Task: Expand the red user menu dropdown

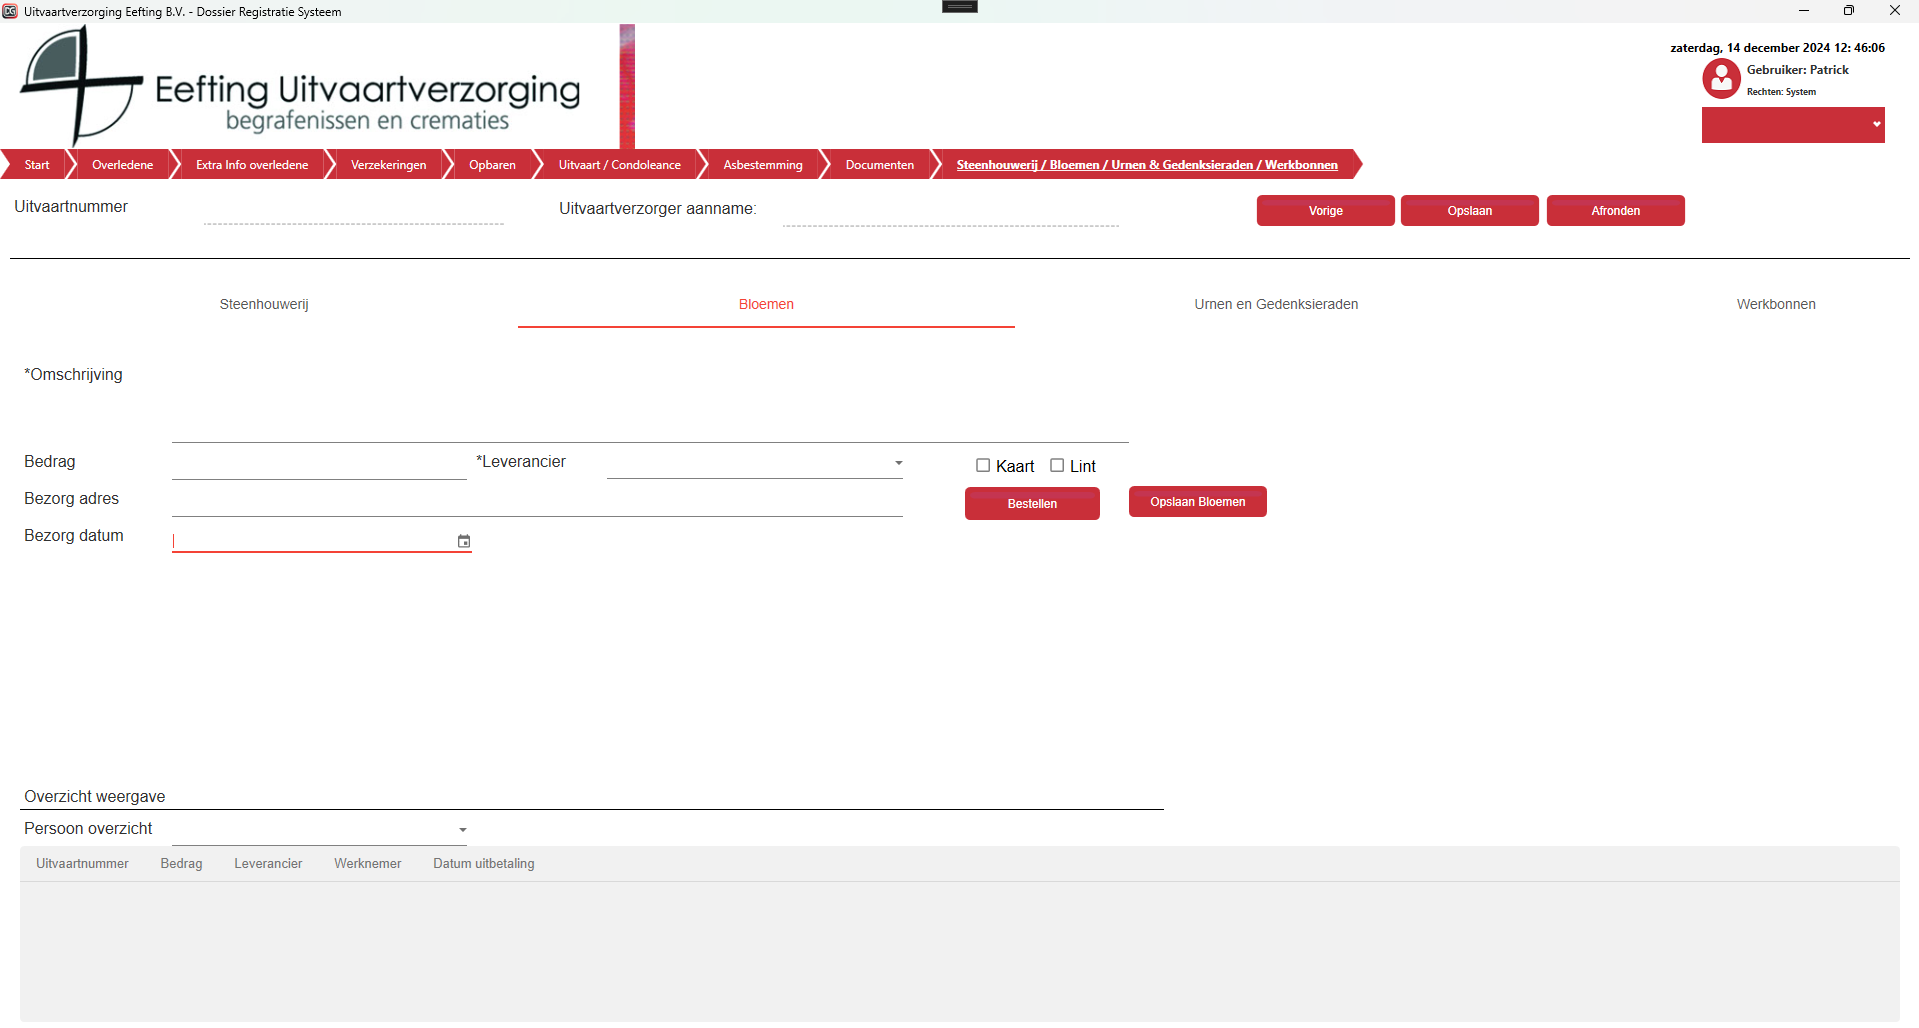Action: coord(1876,125)
